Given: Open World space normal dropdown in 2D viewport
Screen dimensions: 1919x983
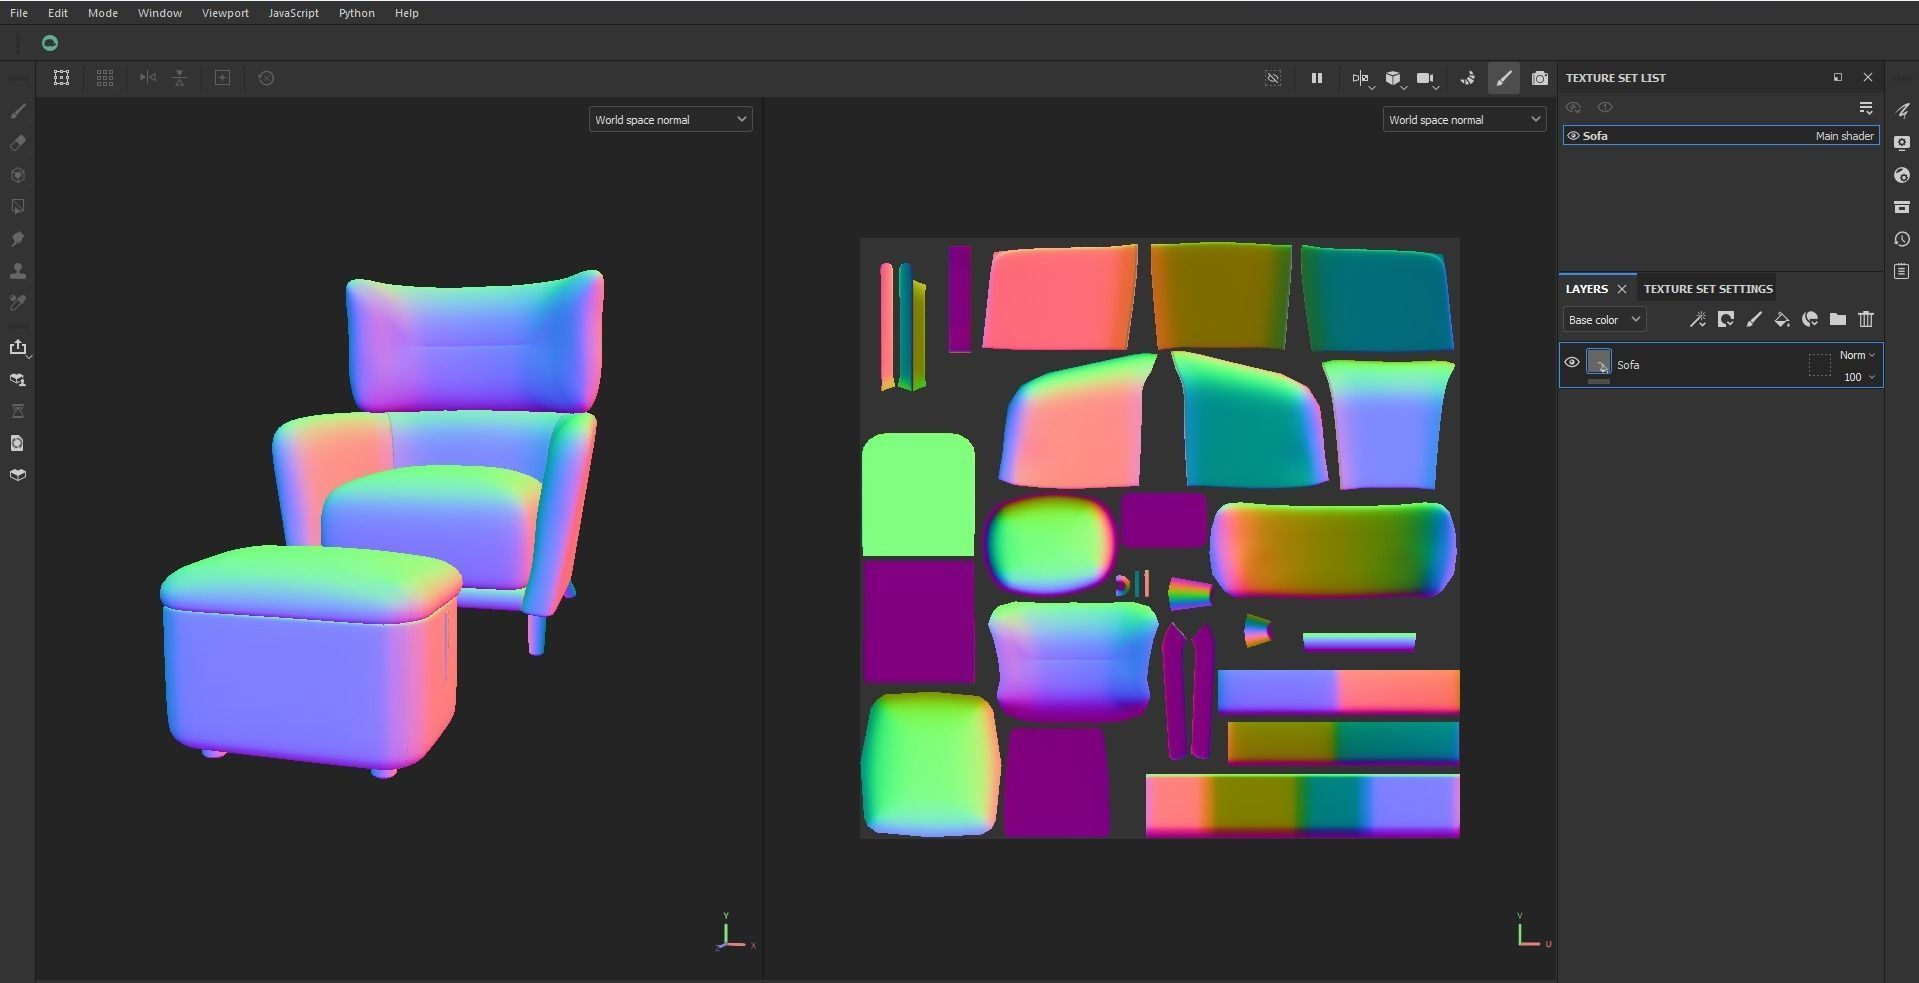Looking at the screenshot, I should click(1464, 120).
